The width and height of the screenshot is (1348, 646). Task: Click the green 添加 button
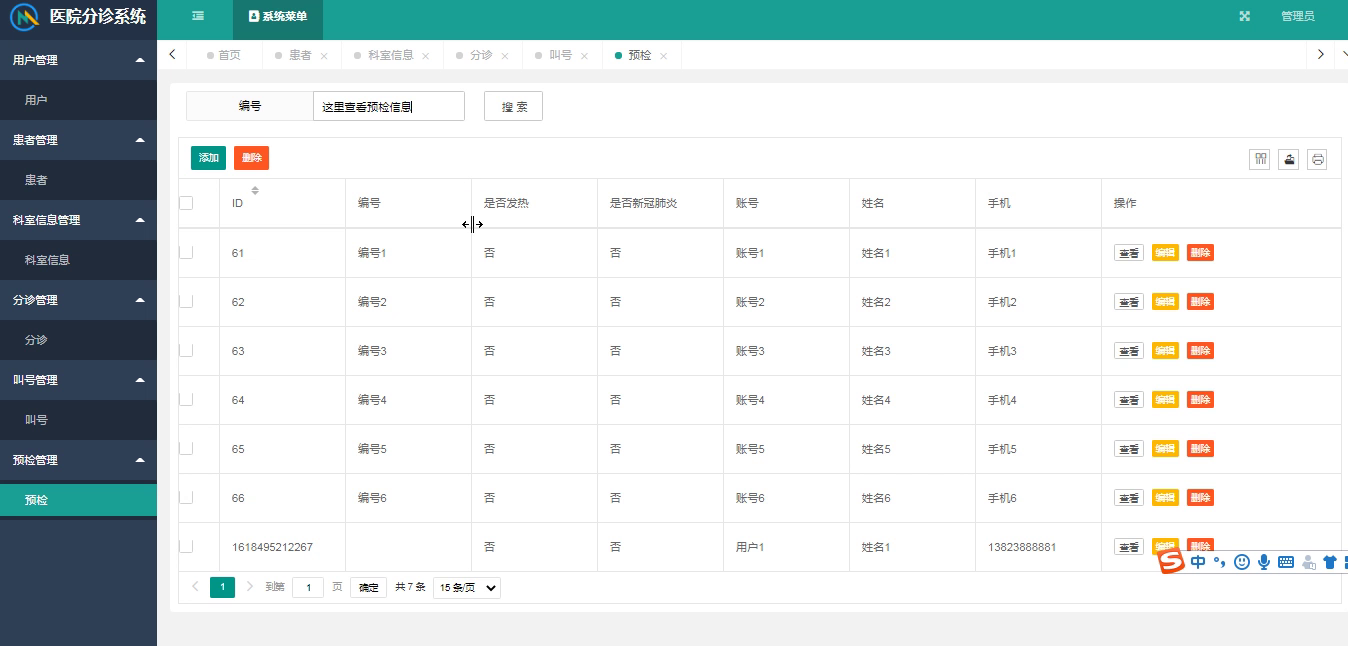(x=208, y=158)
